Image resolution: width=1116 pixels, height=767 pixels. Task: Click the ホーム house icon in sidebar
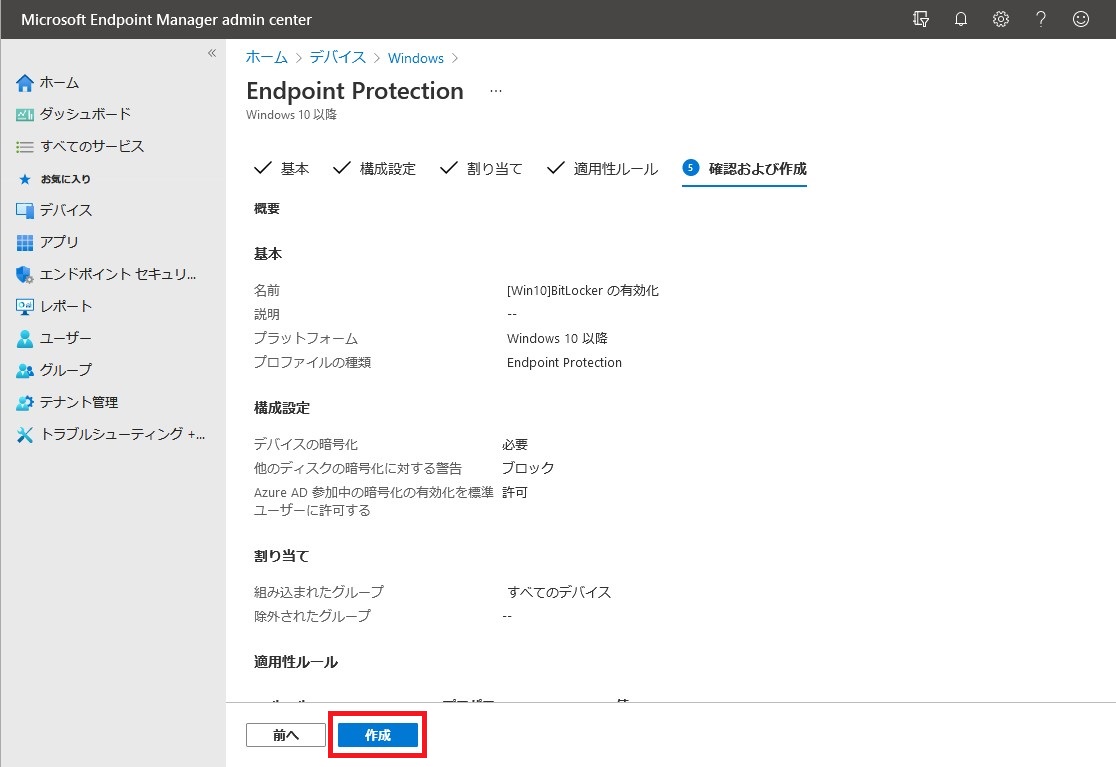click(x=25, y=83)
